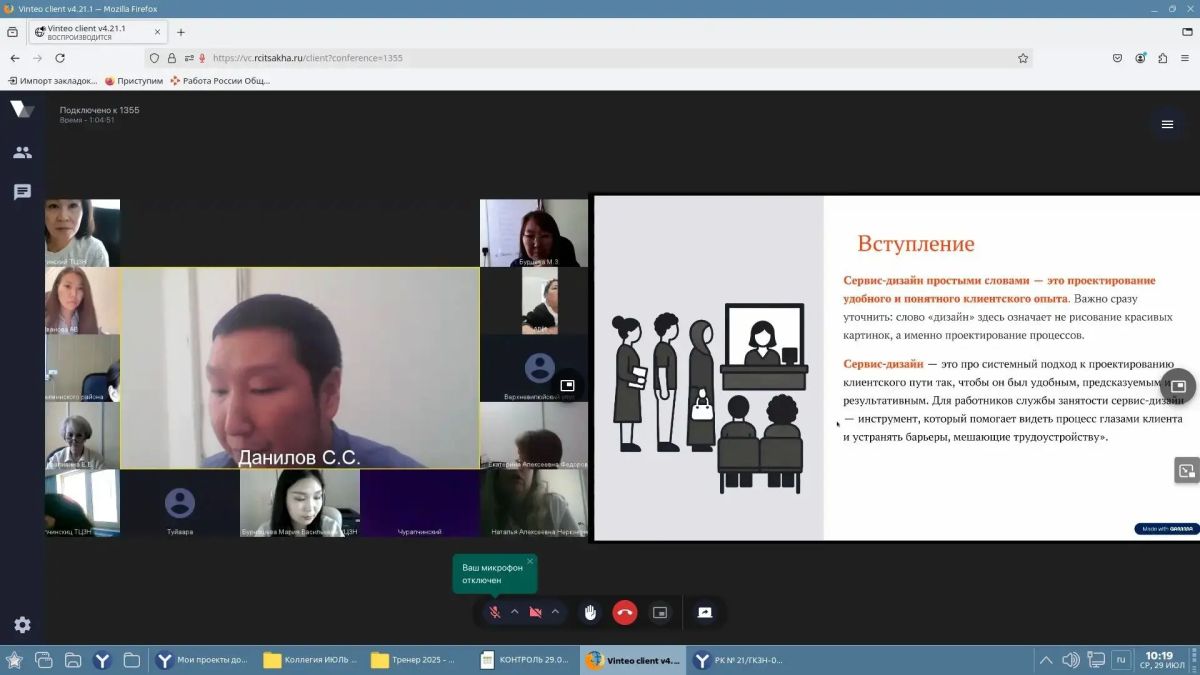1200x675 pixels.
Task: Start screen sharing with the laptop icon
Action: point(705,612)
